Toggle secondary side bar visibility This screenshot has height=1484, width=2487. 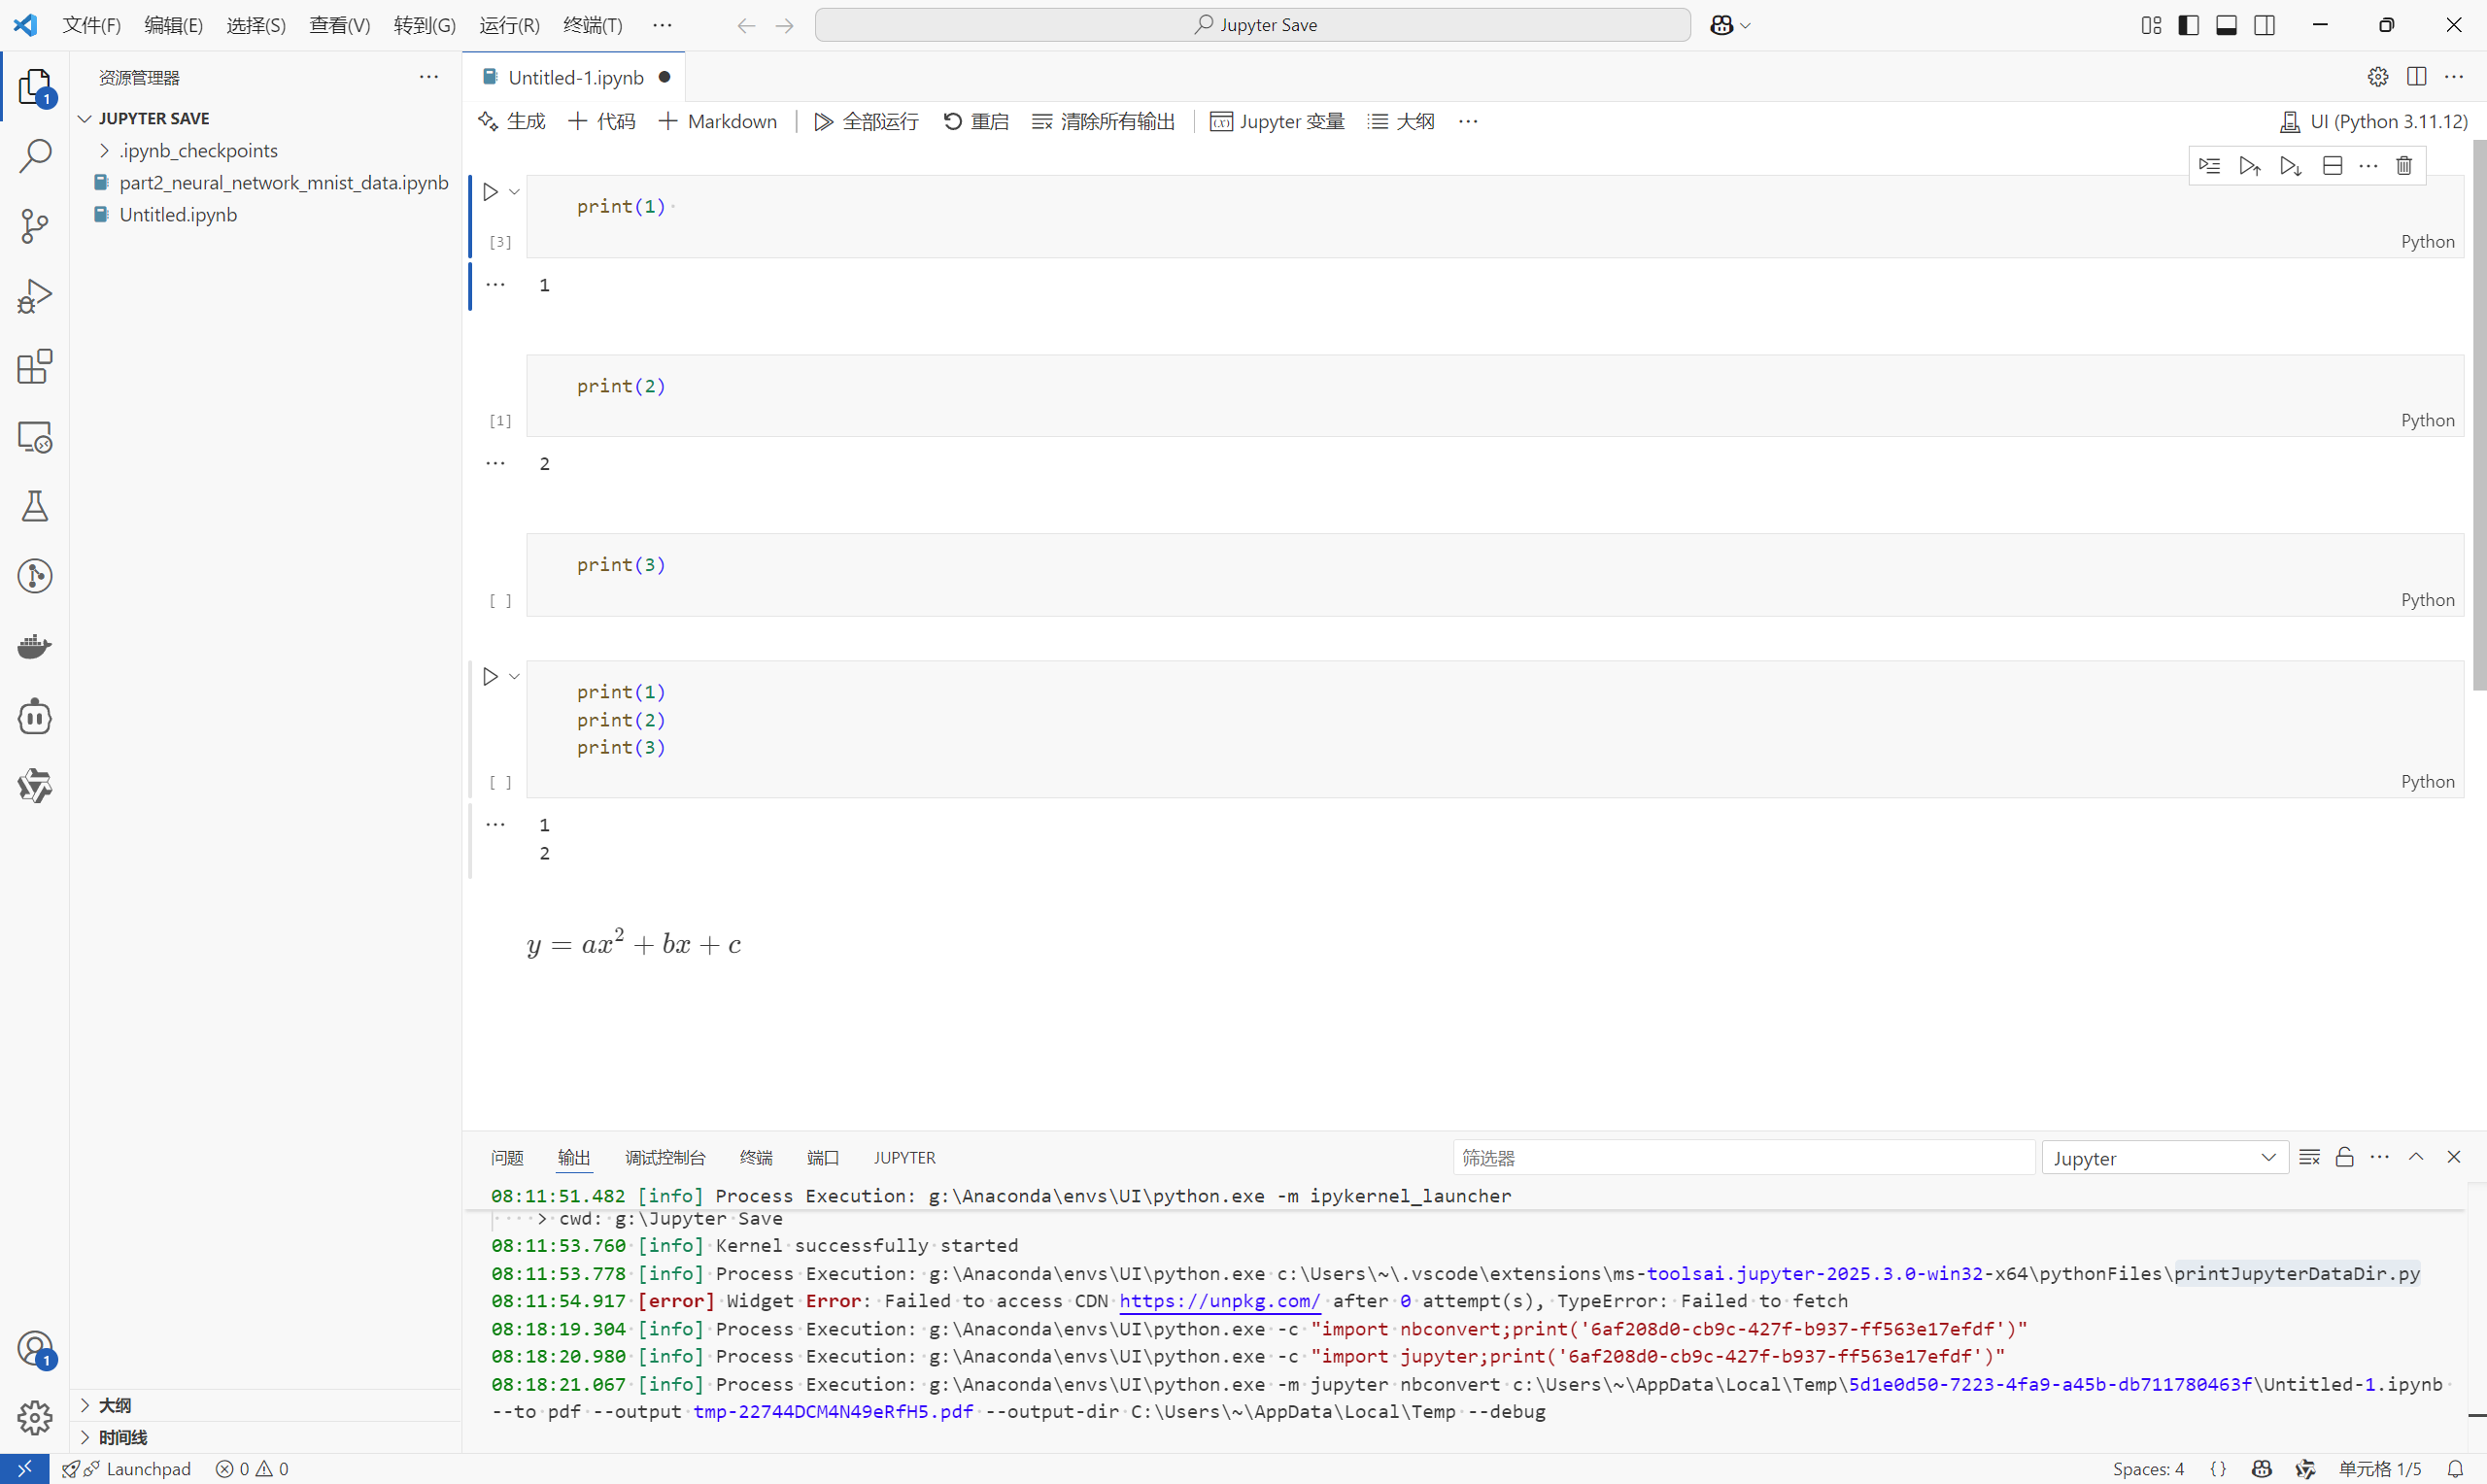click(x=2264, y=25)
